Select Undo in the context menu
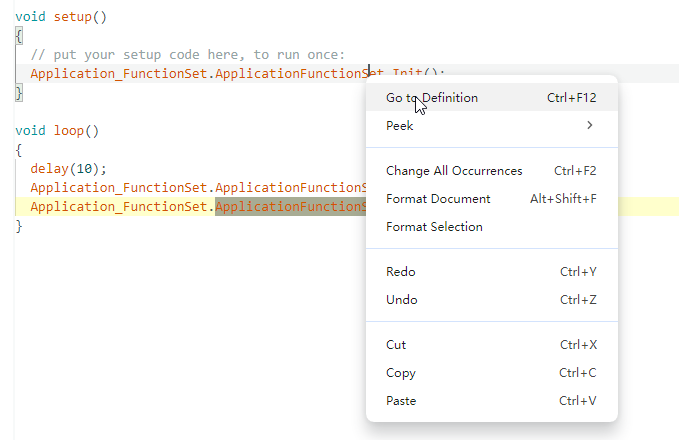Viewport: 679px width, 440px height. pos(491,300)
